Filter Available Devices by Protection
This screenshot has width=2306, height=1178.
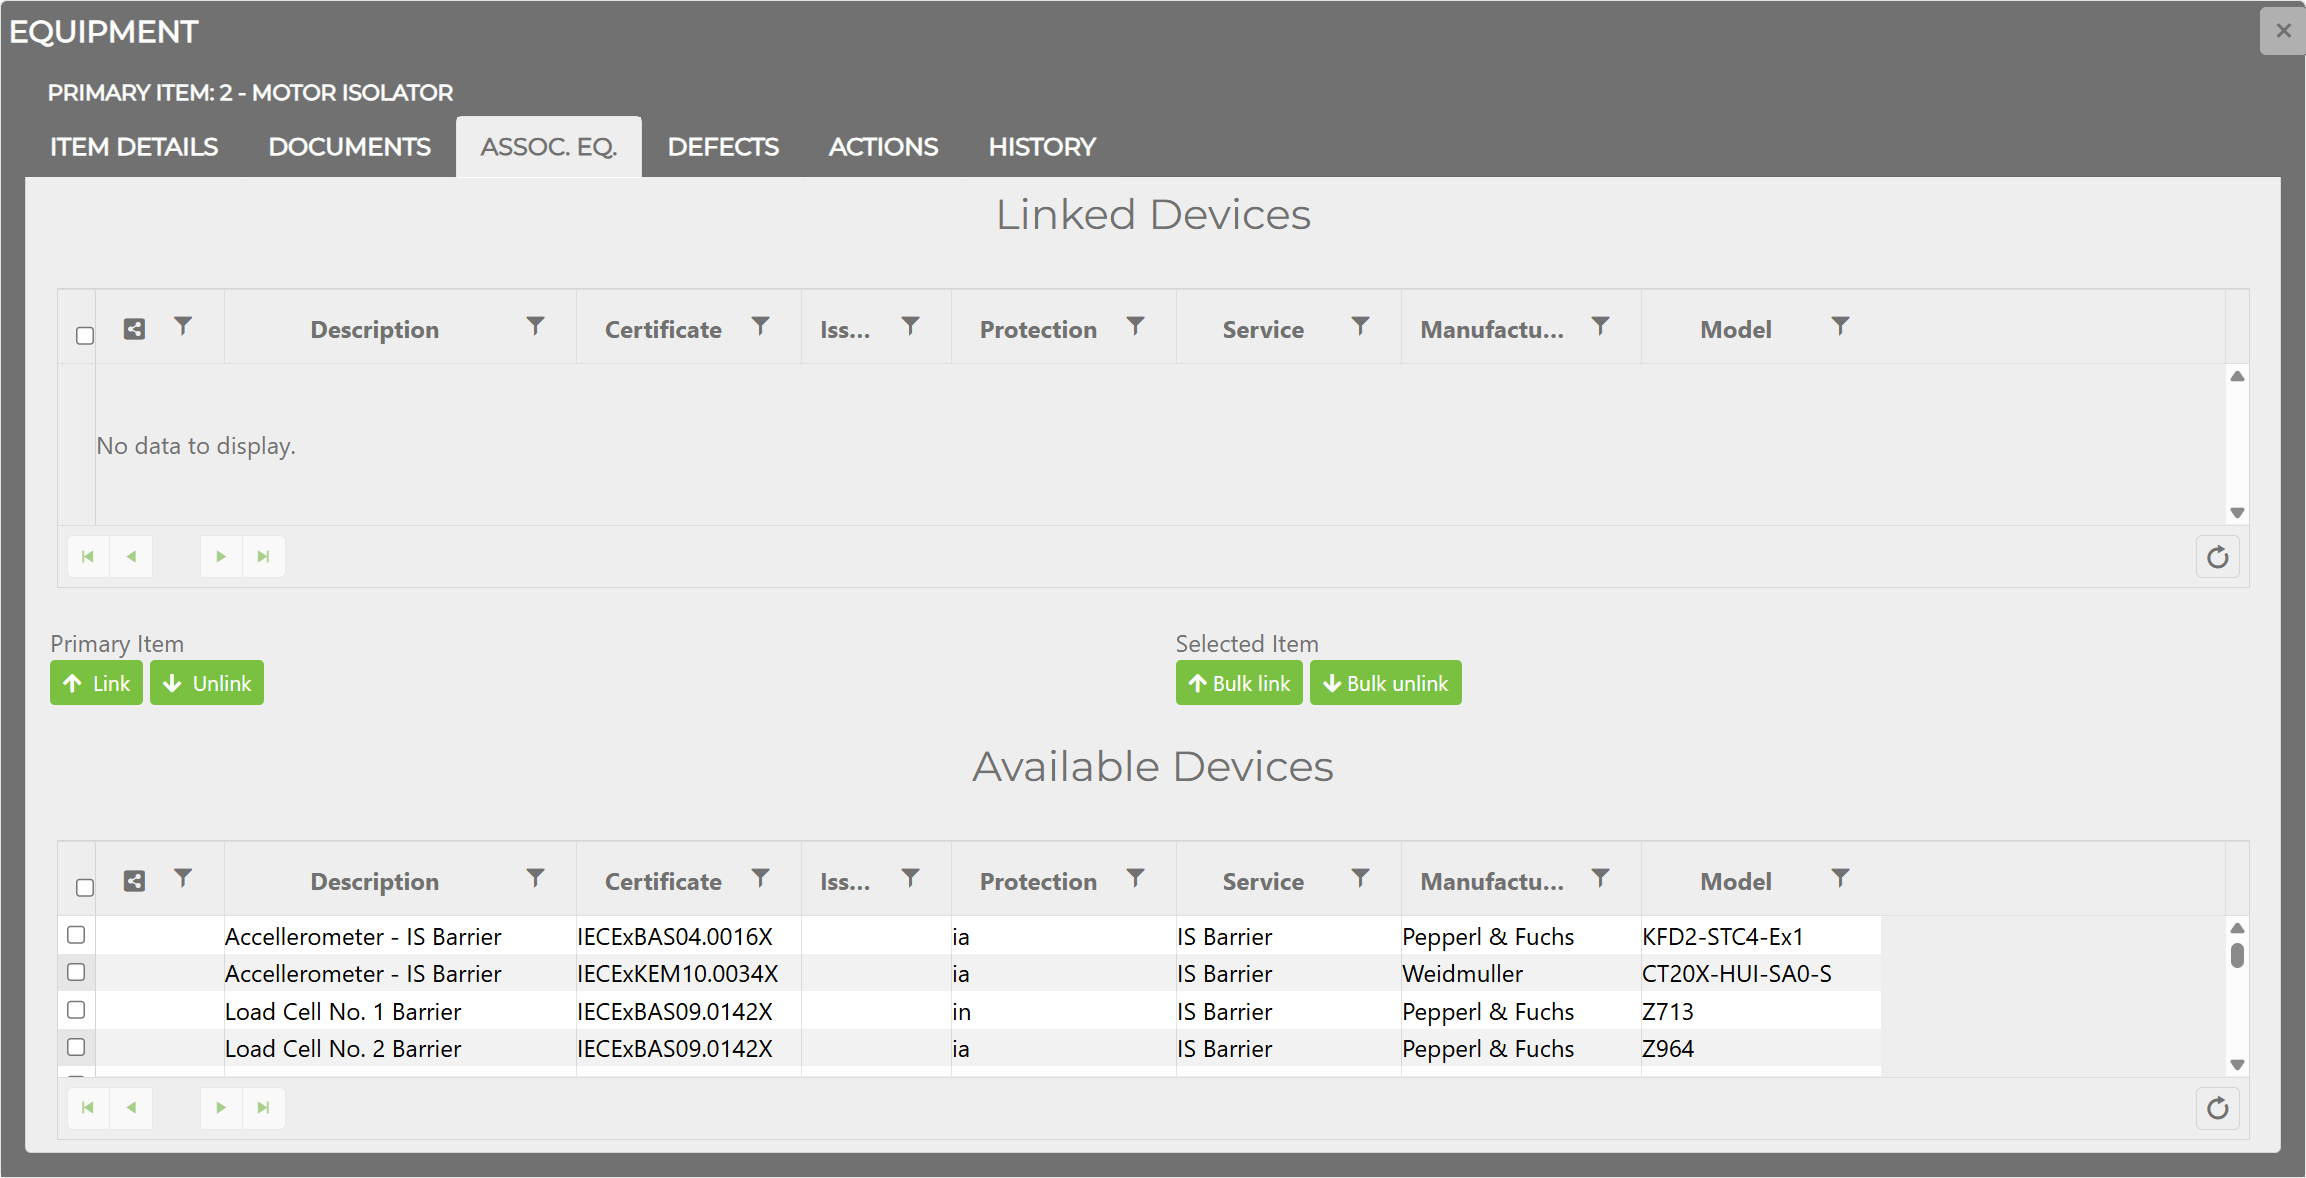coord(1136,878)
